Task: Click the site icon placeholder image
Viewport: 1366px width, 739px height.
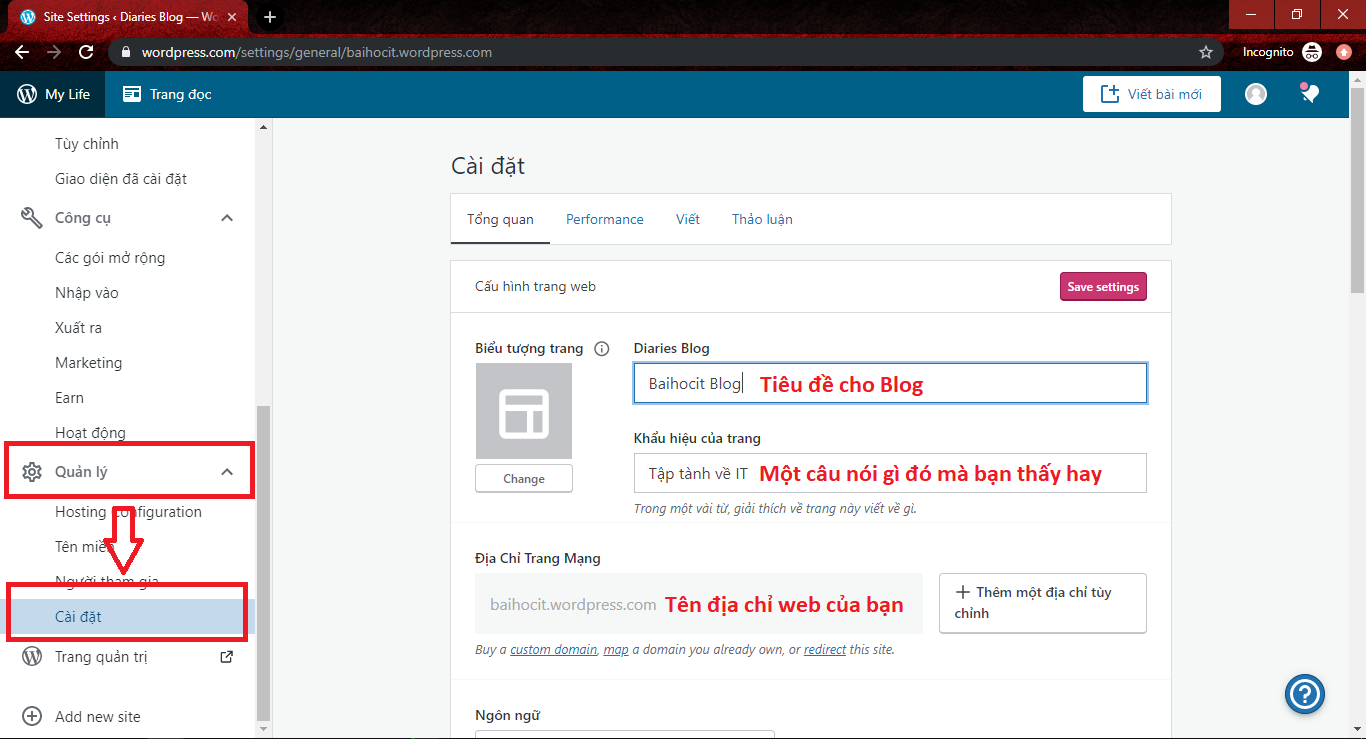Action: [523, 411]
